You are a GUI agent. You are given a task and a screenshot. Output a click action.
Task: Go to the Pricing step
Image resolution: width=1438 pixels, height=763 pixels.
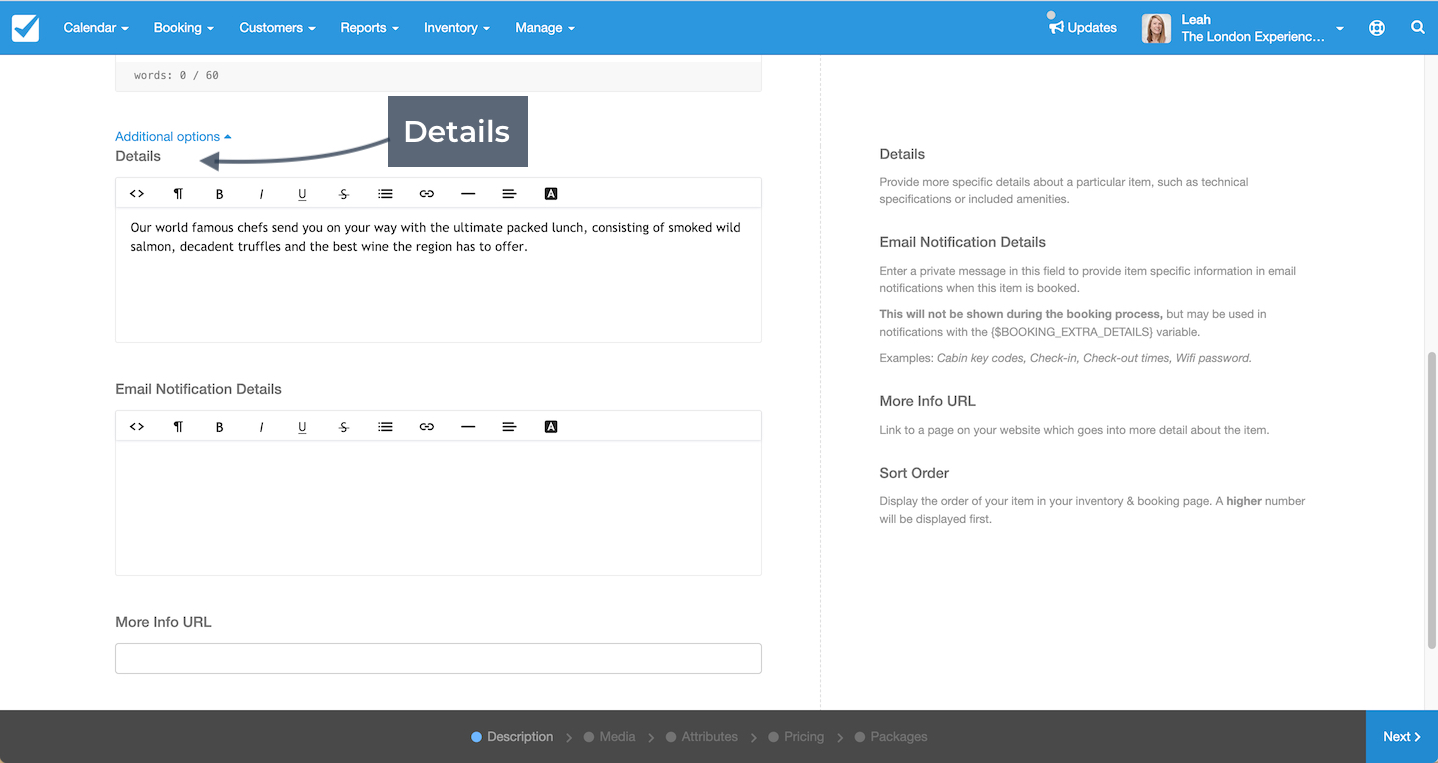[x=797, y=737]
